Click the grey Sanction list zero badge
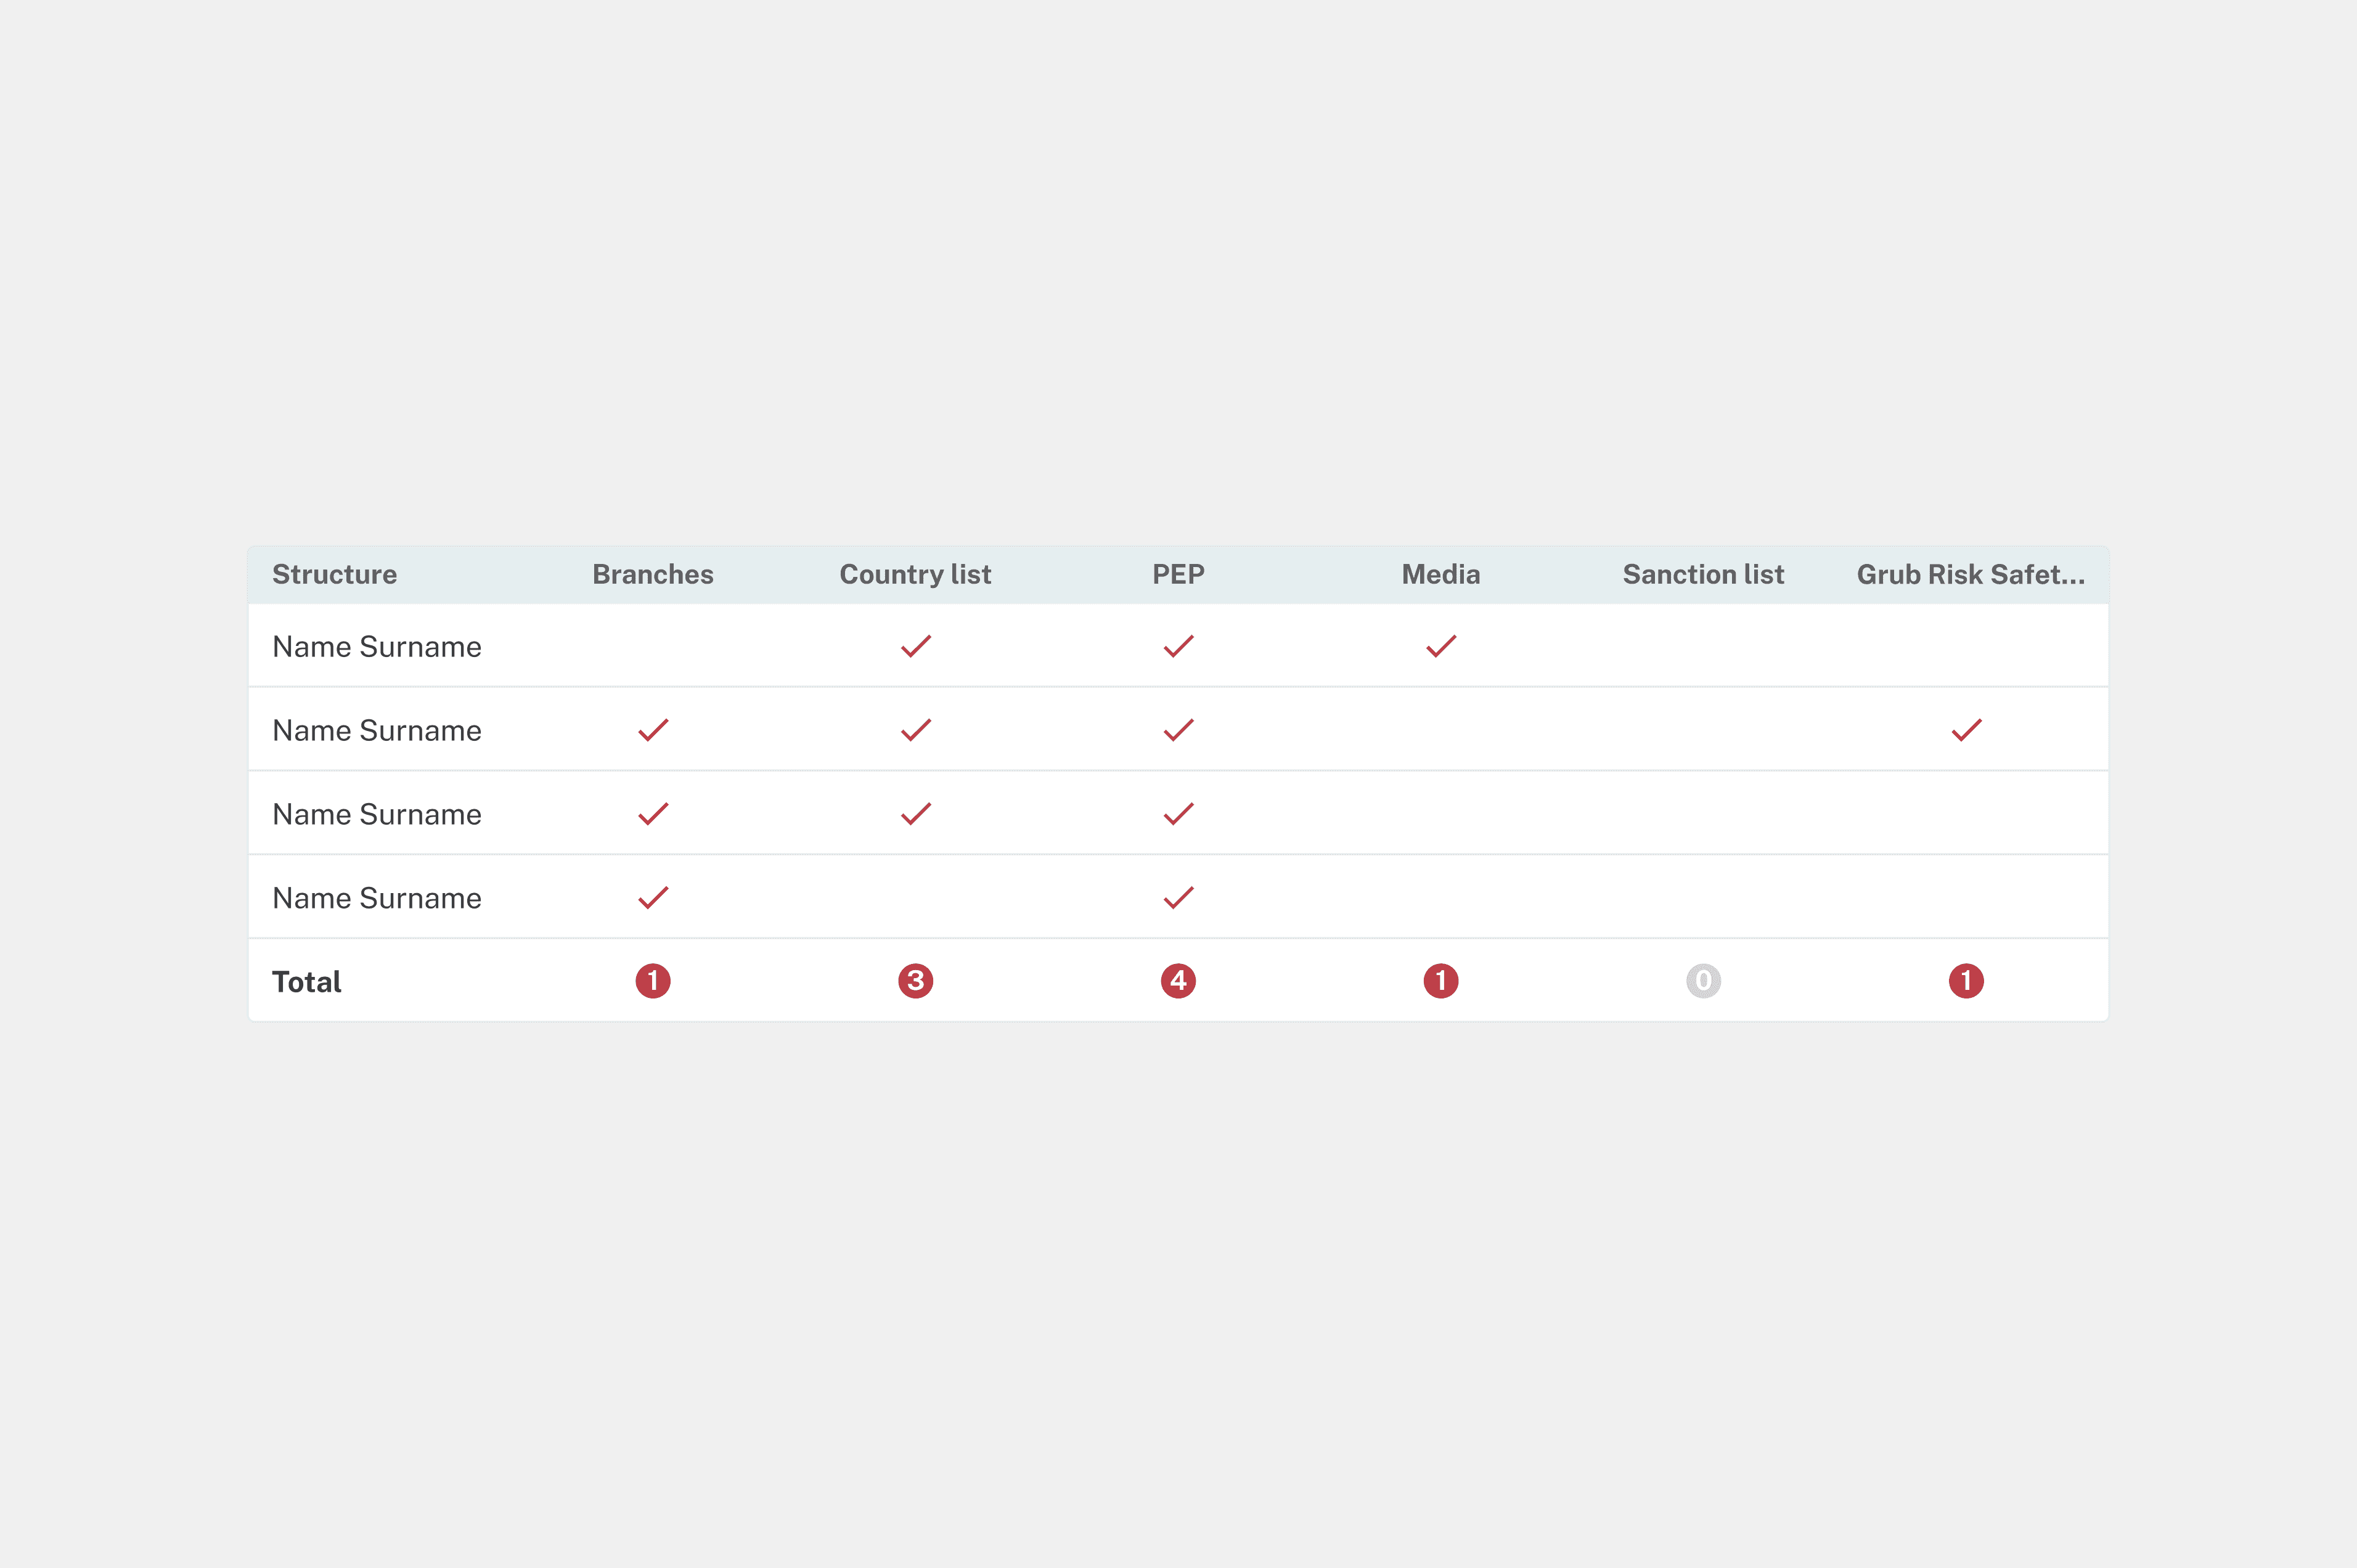 click(x=1703, y=981)
